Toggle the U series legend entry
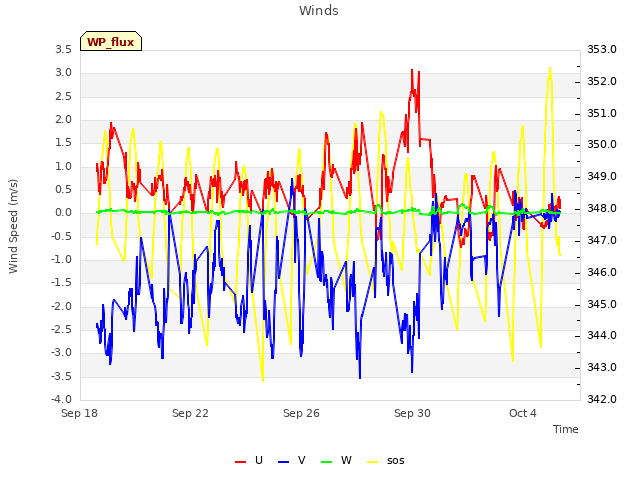Screen dimensions: 640x480 [x=249, y=461]
